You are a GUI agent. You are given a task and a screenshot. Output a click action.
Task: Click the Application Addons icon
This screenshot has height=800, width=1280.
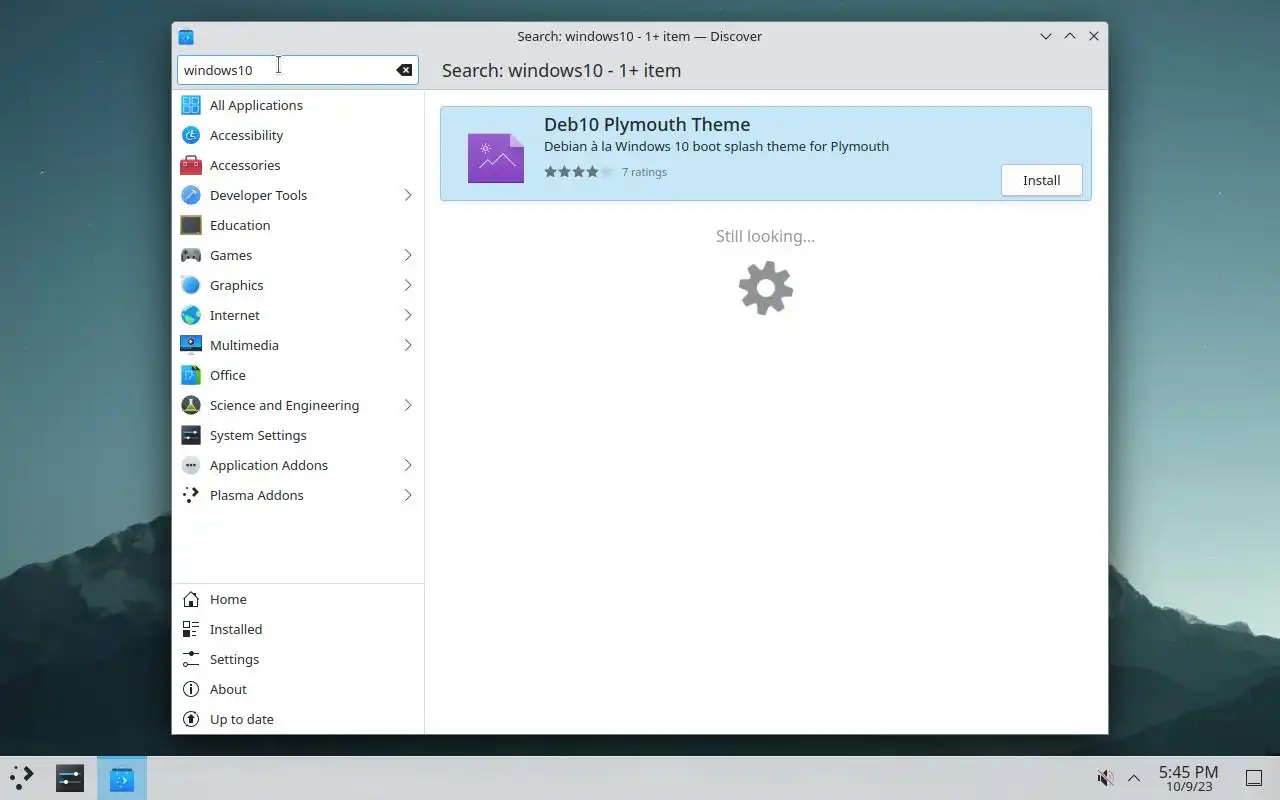click(191, 465)
